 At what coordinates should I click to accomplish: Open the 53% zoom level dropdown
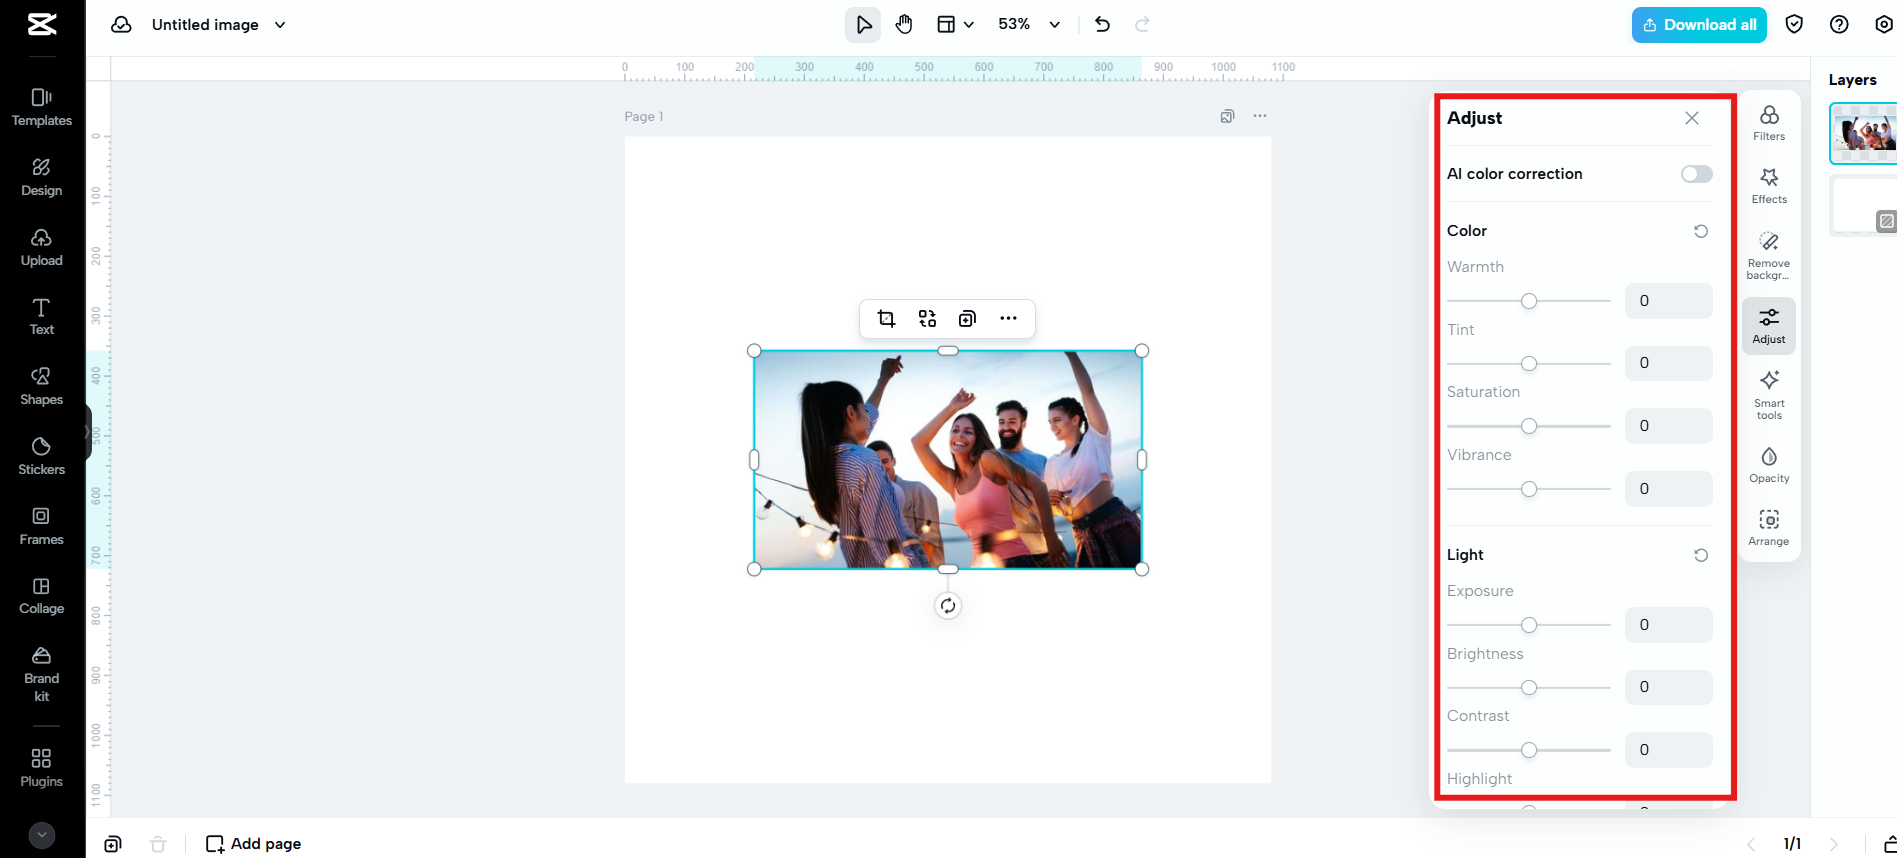(x=1029, y=24)
